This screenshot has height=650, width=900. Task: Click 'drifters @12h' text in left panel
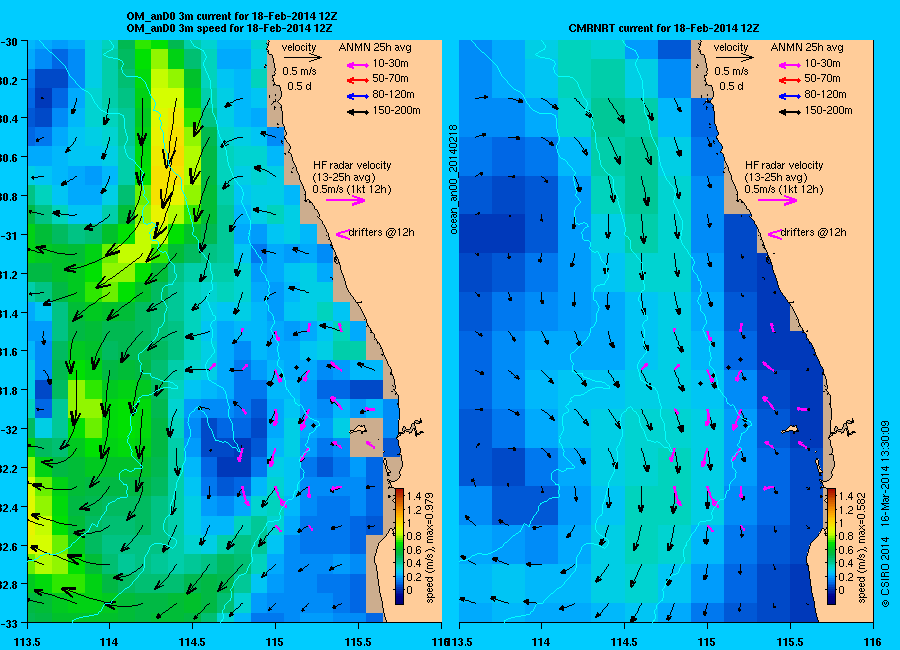[x=382, y=233]
